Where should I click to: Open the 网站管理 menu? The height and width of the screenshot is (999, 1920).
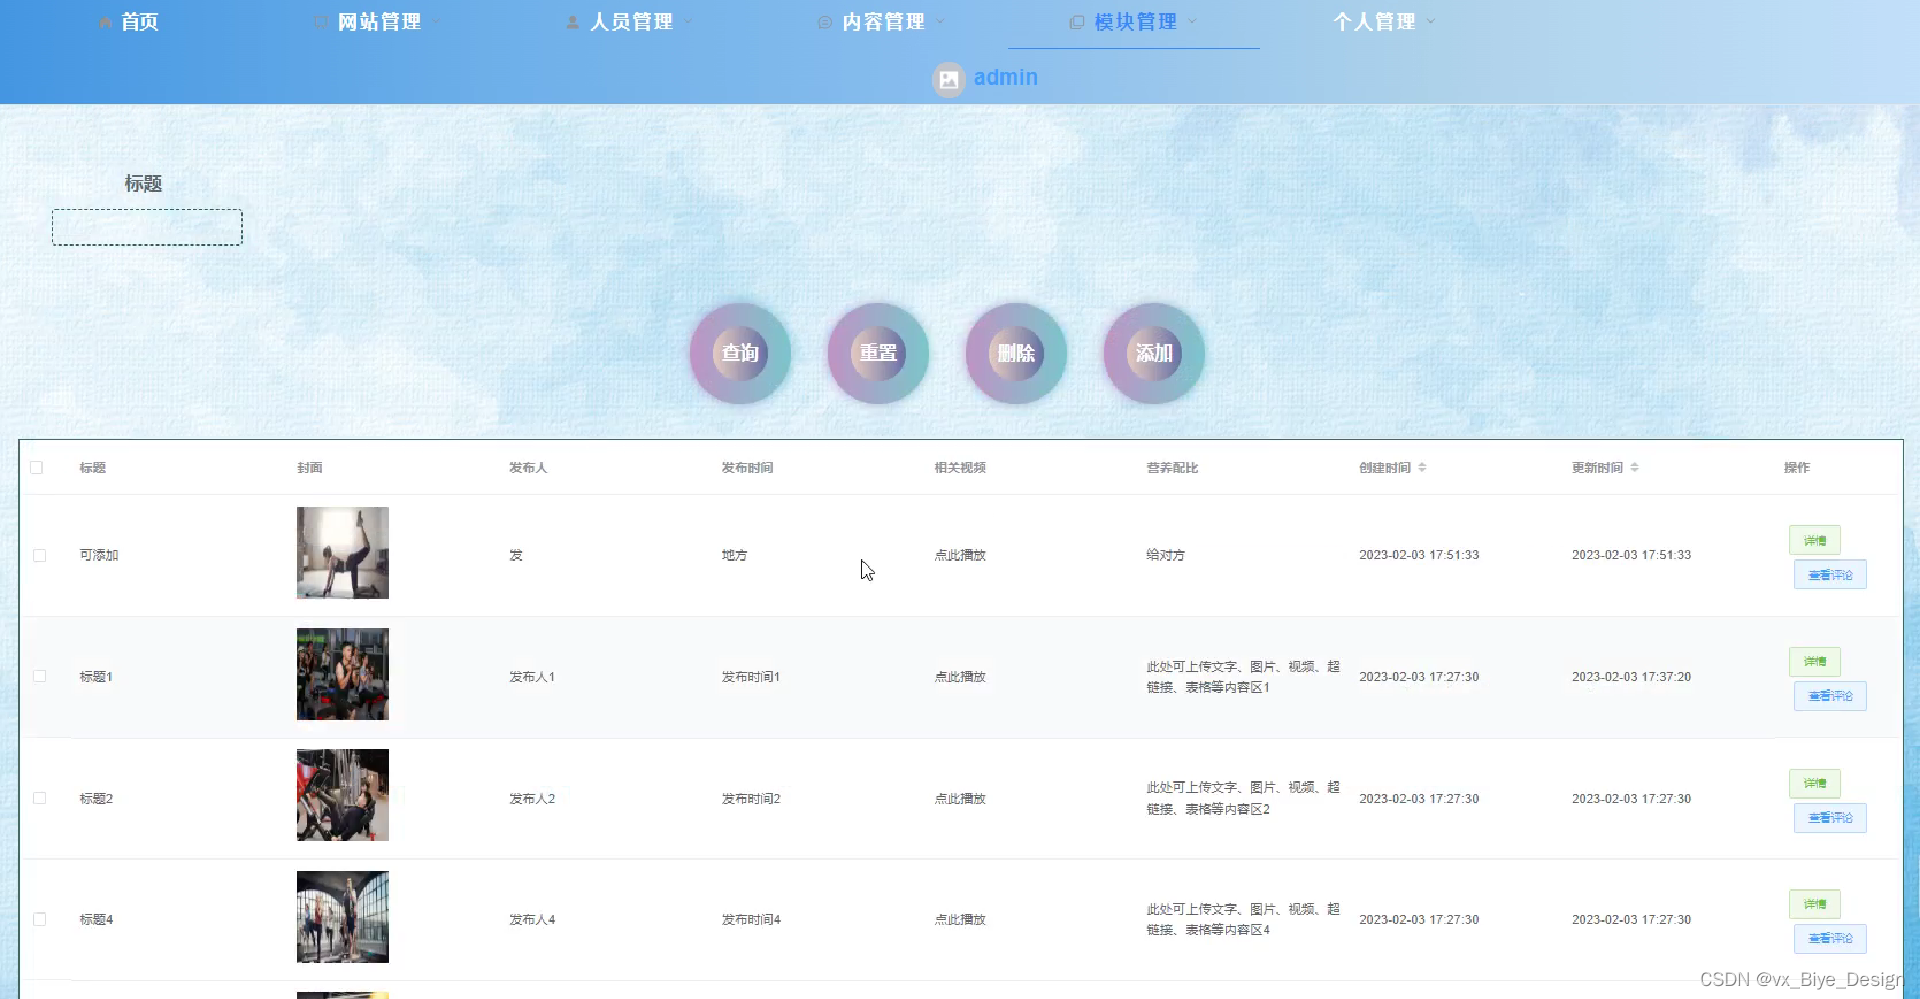point(379,22)
